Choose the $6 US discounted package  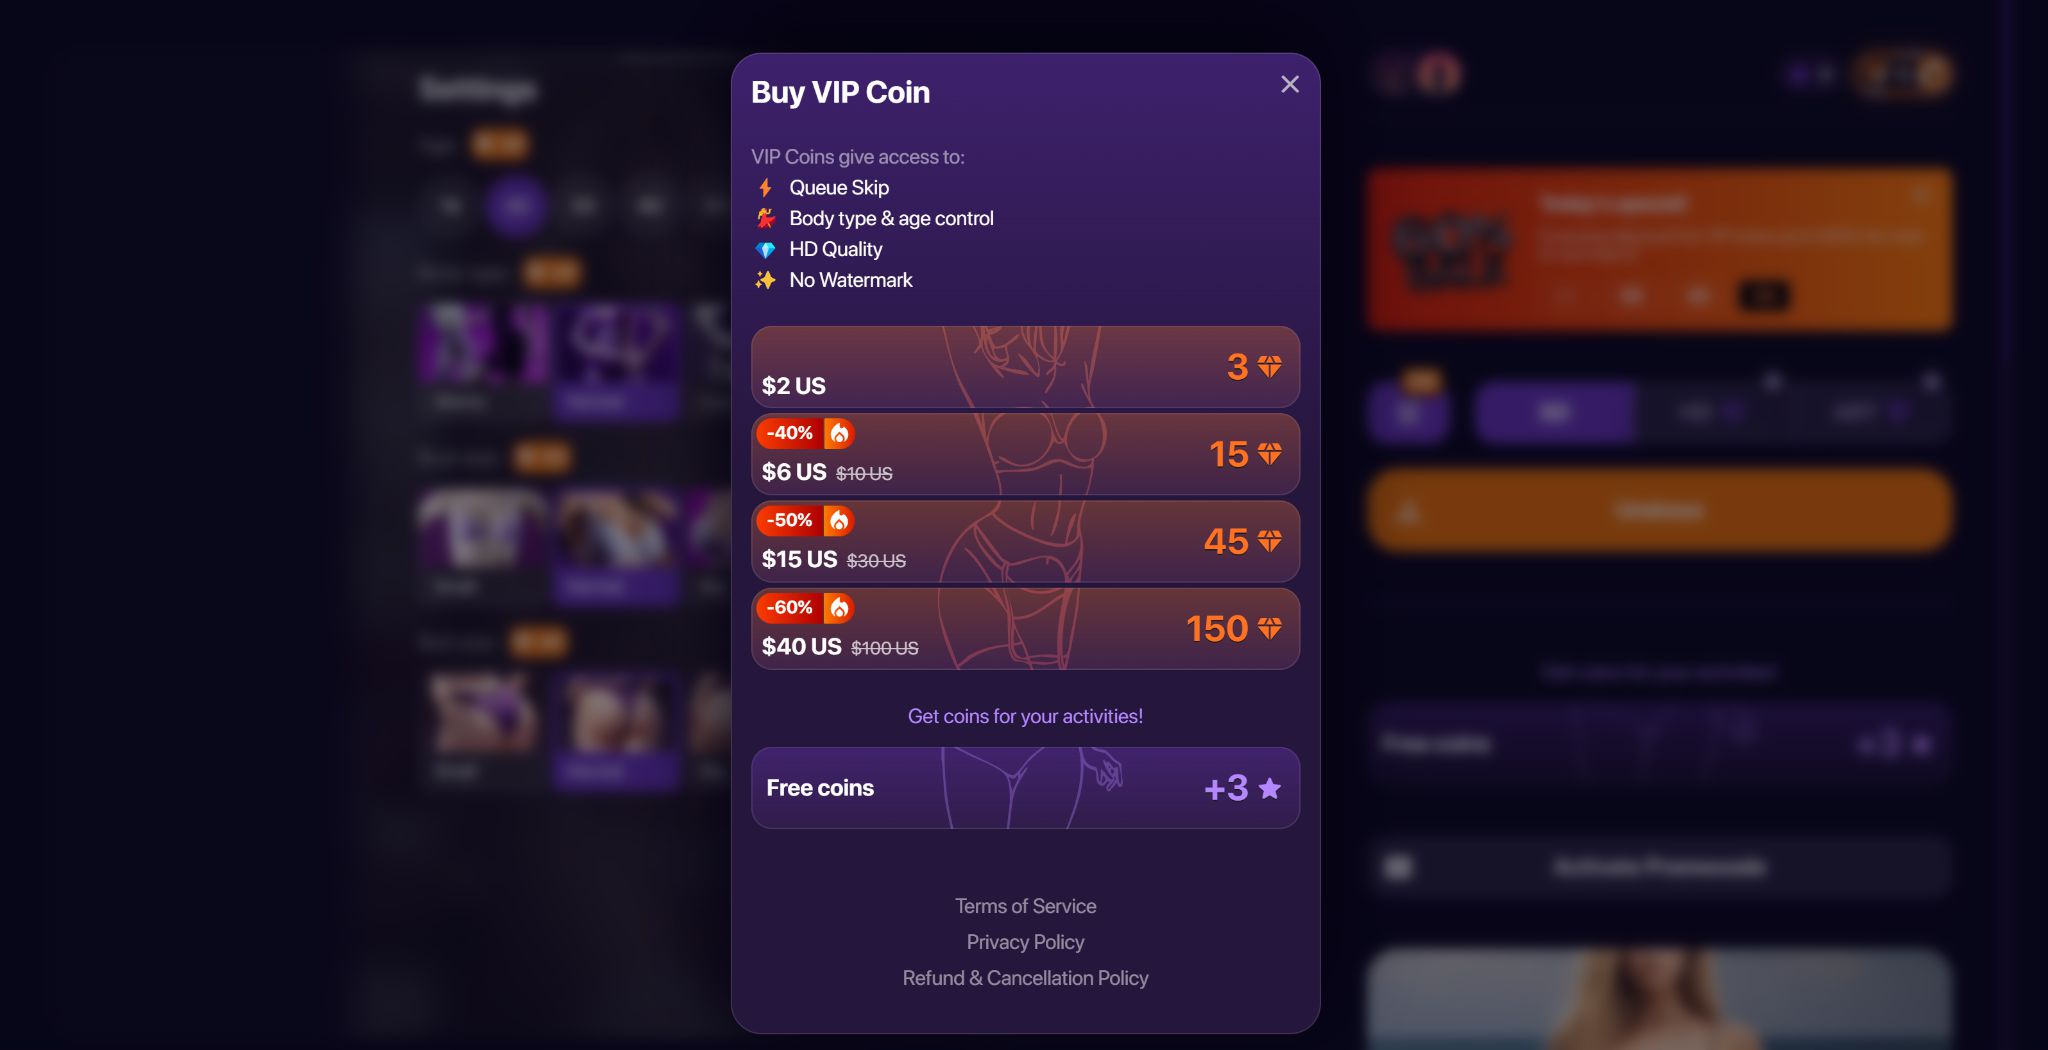(1025, 454)
